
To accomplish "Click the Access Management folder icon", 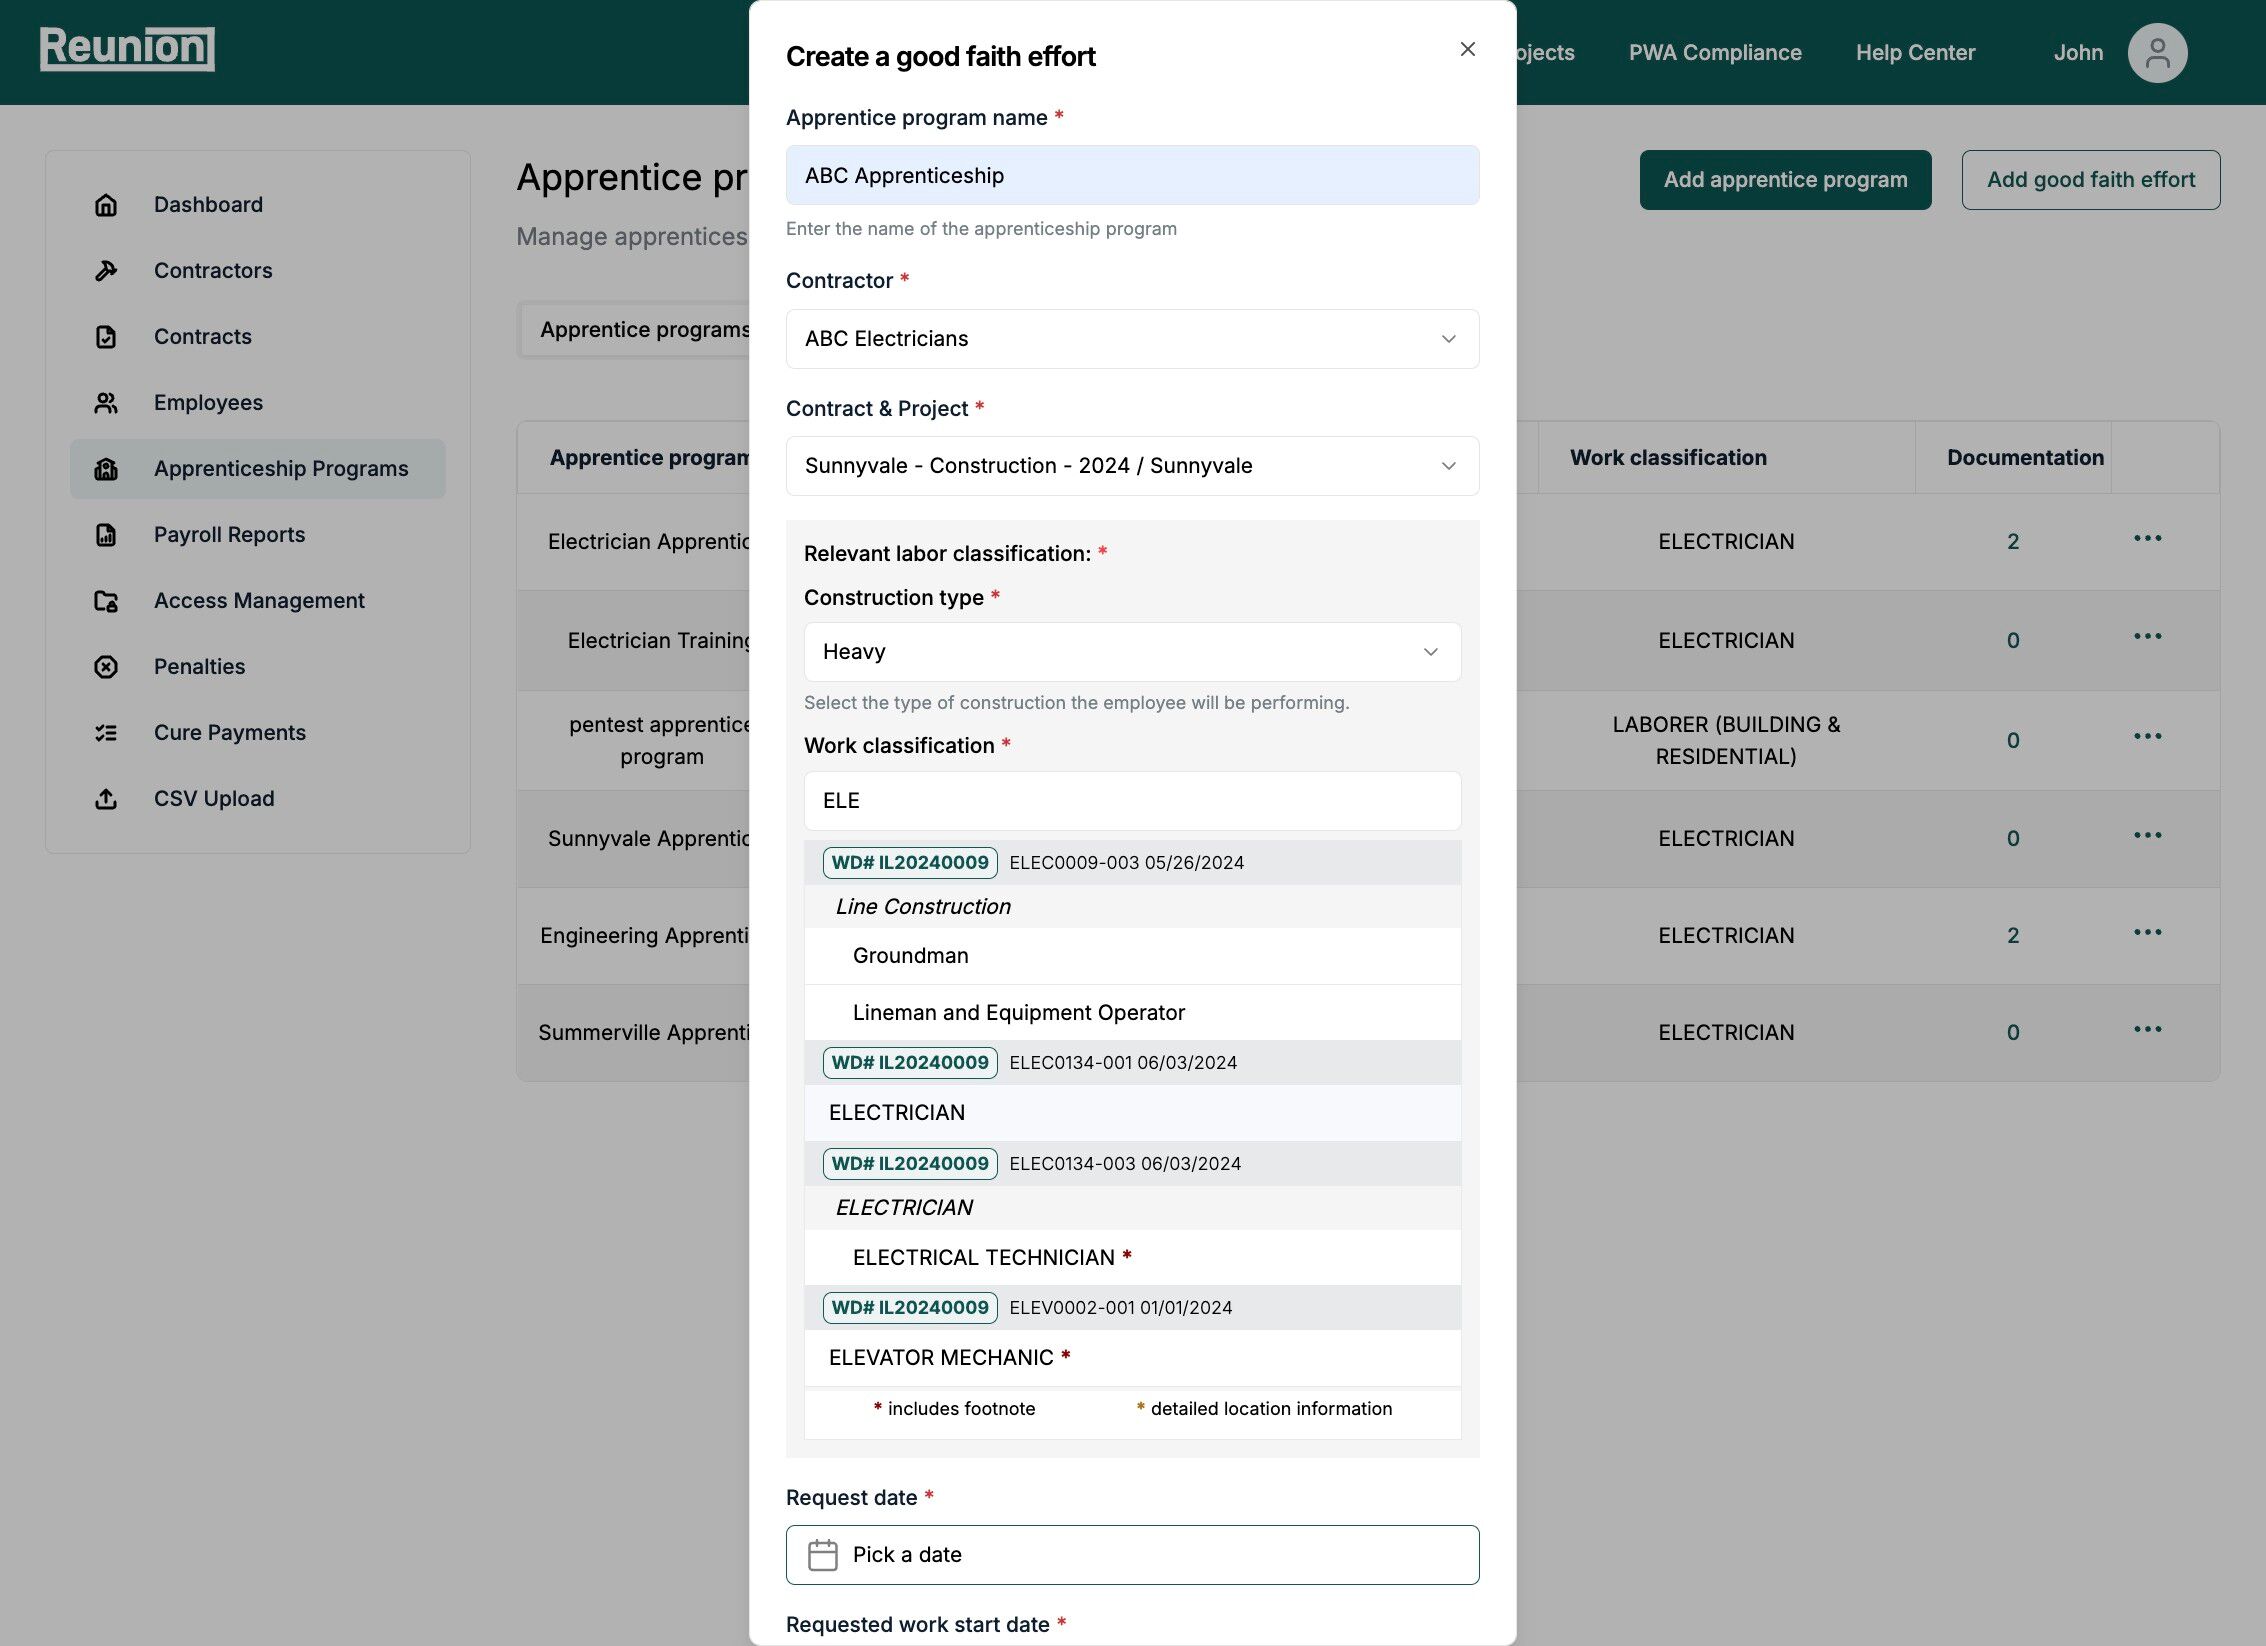I will 106,601.
